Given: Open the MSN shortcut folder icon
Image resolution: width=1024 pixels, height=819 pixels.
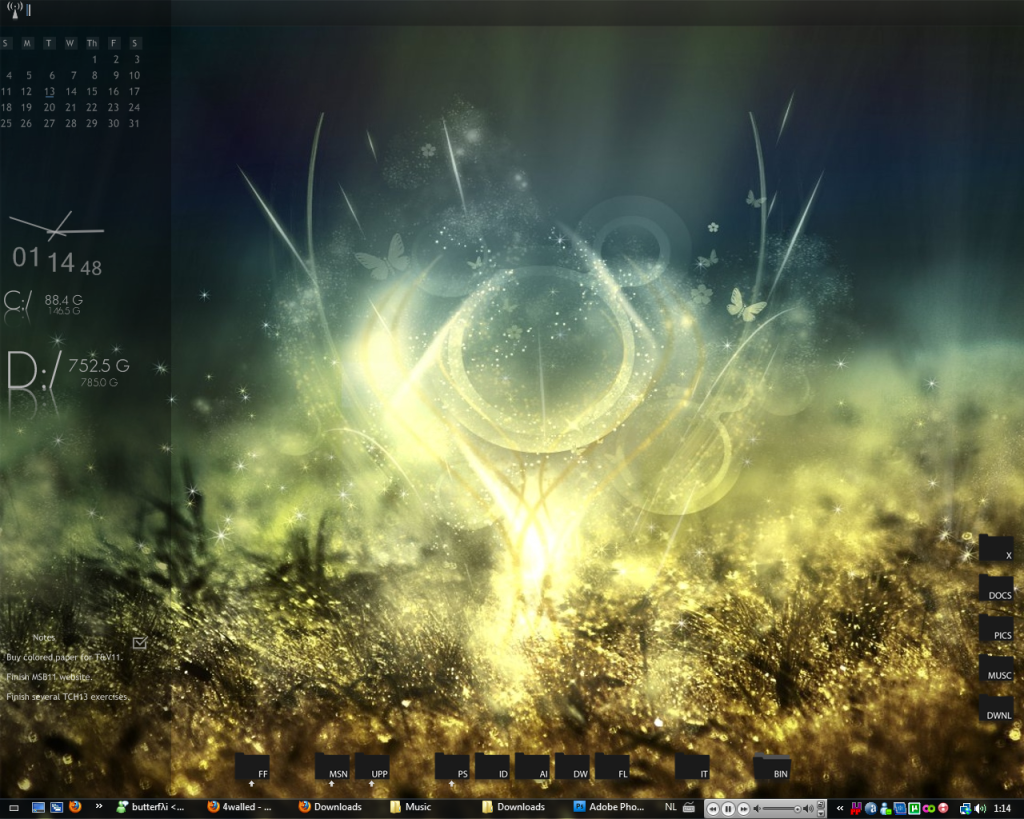Looking at the screenshot, I should pos(332,767).
